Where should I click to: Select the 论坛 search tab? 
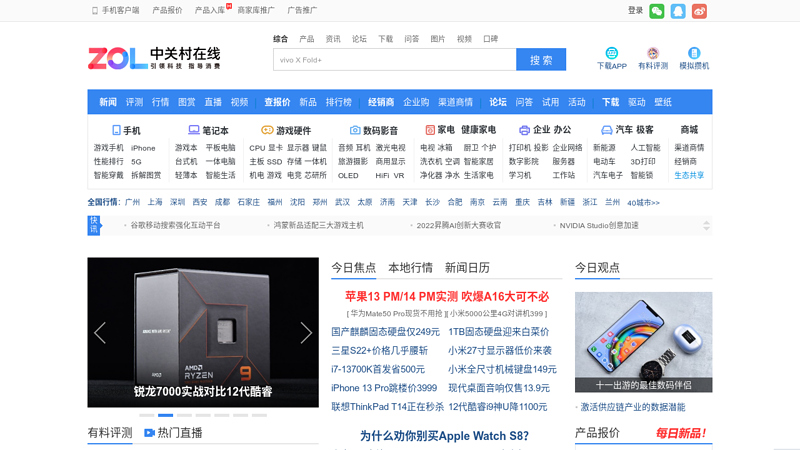pyautogui.click(x=359, y=39)
